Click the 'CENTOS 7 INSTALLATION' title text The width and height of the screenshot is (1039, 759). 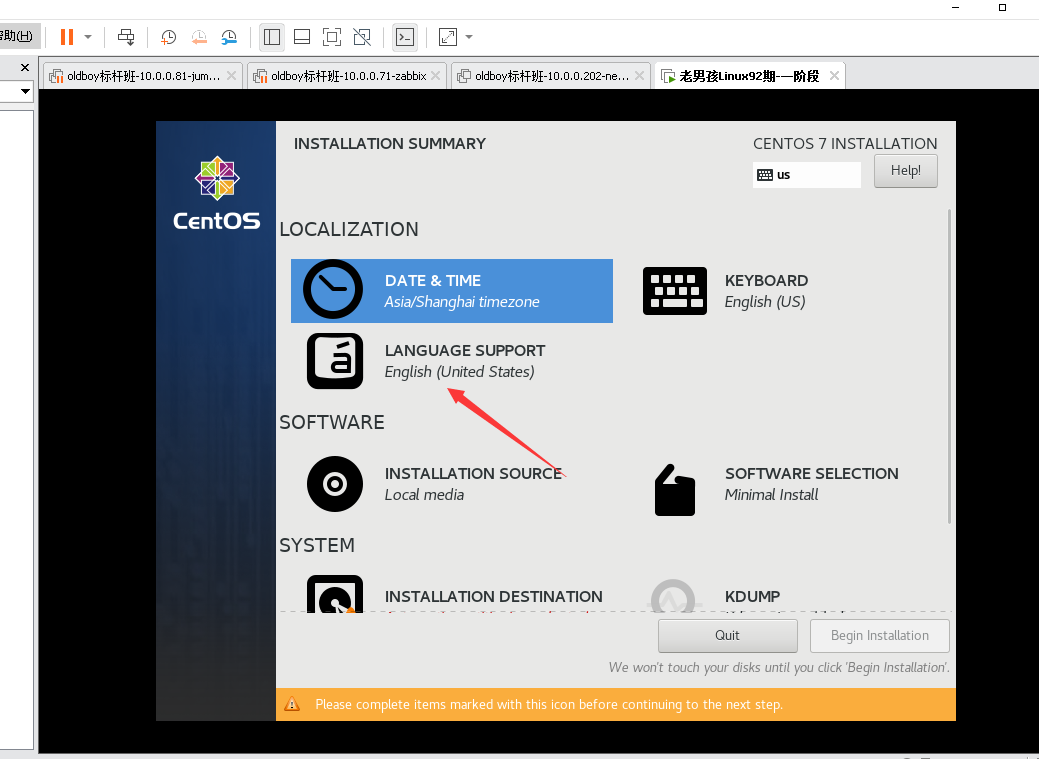(x=845, y=144)
